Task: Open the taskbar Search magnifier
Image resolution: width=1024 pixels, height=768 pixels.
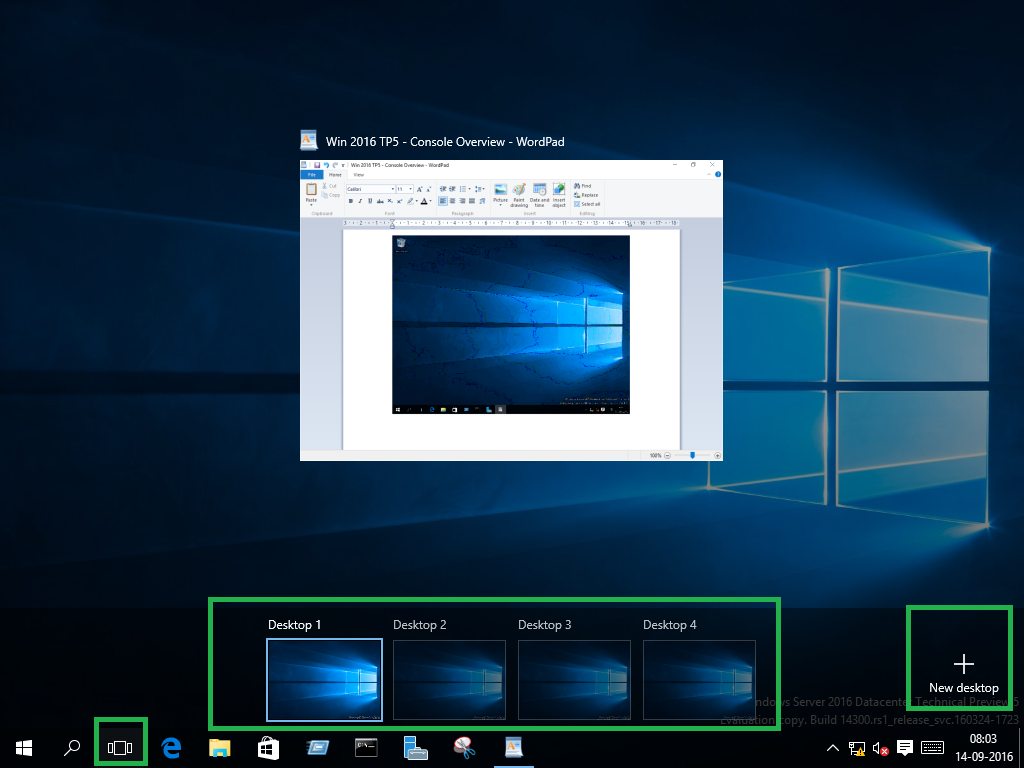Action: coord(72,748)
